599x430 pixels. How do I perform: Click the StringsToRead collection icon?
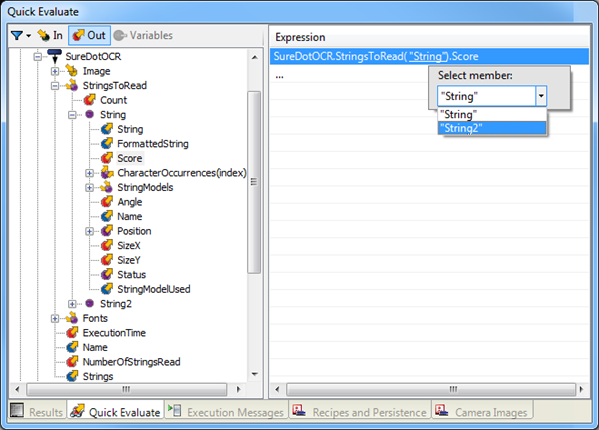(72, 85)
